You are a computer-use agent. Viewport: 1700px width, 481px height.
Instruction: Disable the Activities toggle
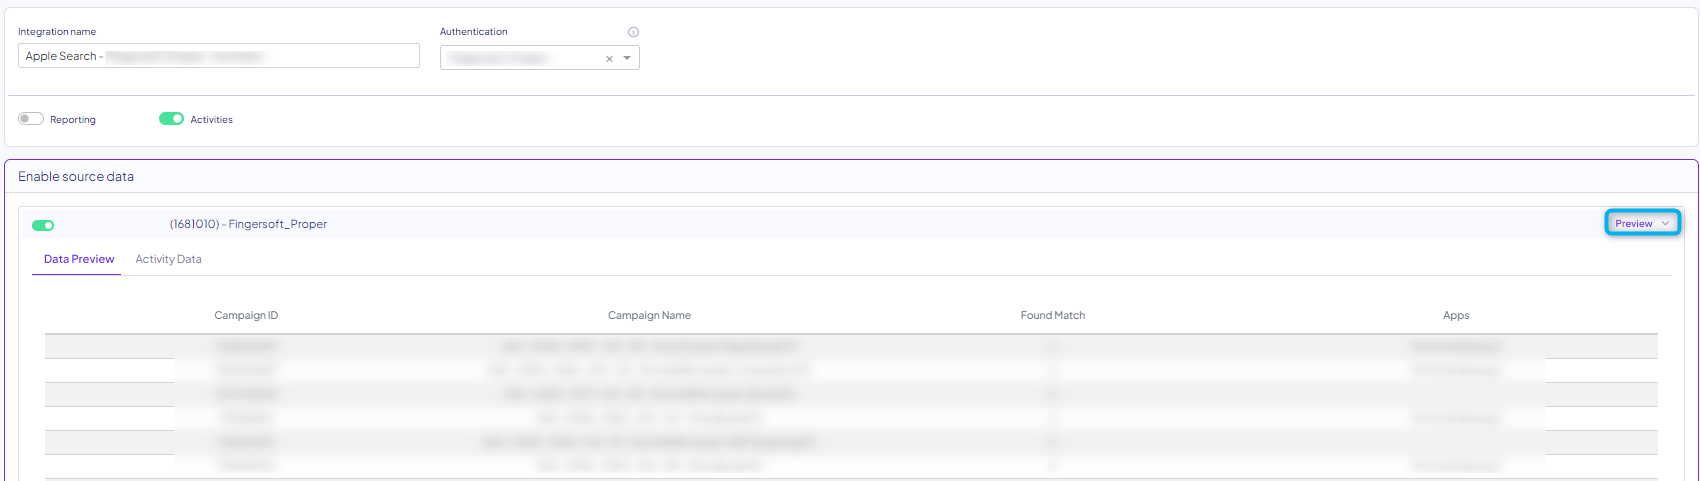[171, 119]
